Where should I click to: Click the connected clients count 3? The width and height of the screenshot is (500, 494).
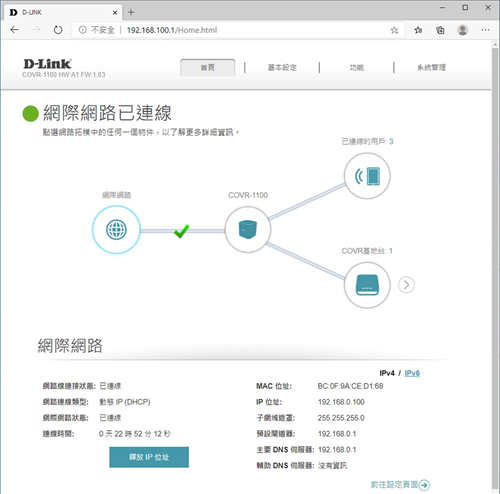pos(391,141)
